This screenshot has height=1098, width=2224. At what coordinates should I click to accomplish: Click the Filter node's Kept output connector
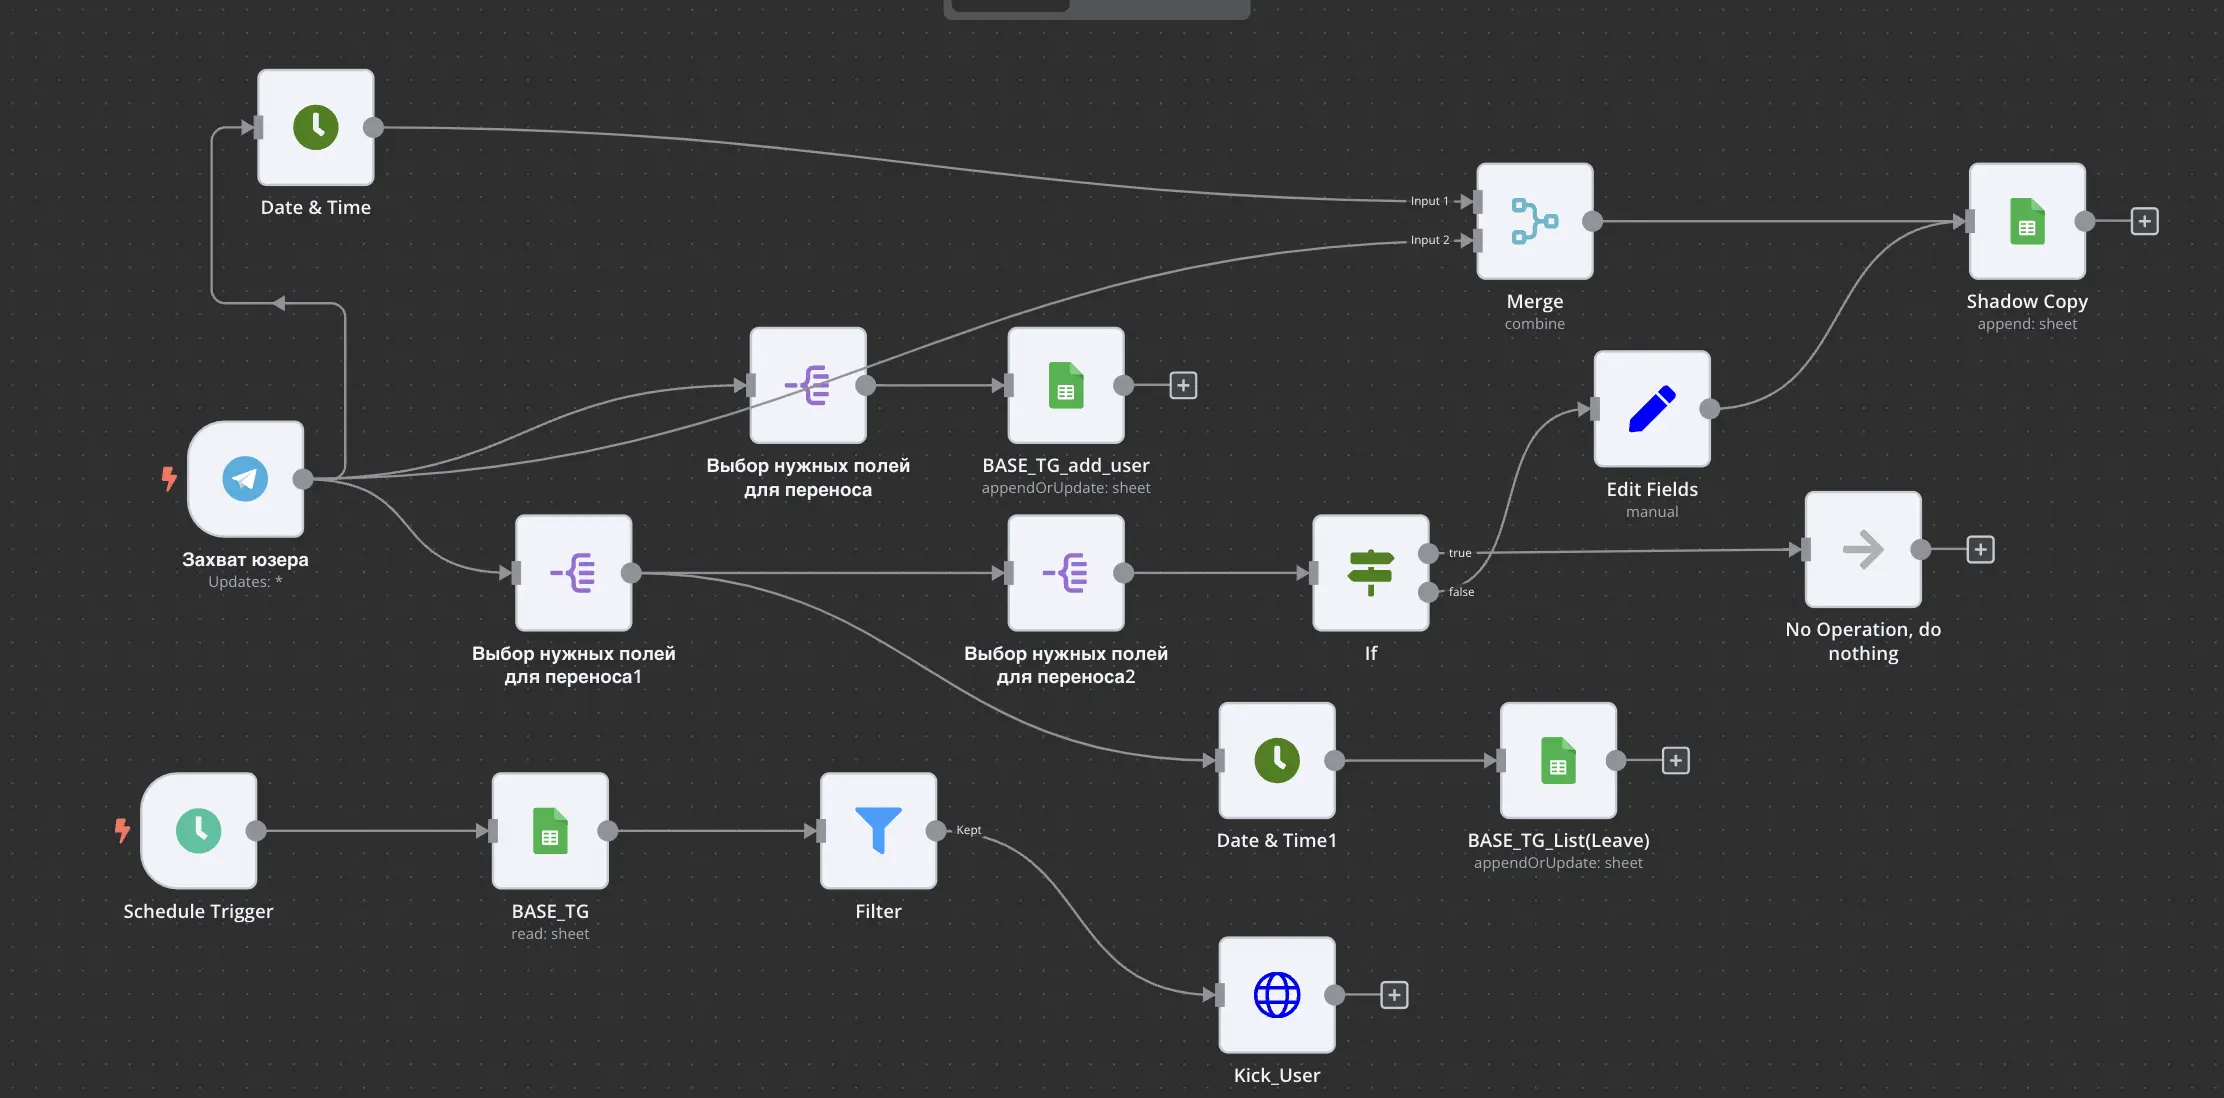(x=936, y=831)
